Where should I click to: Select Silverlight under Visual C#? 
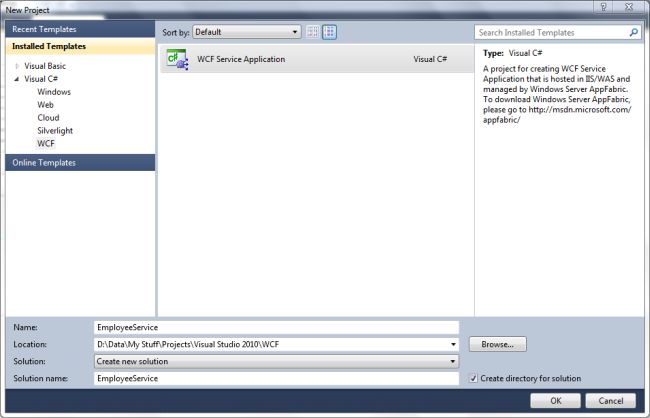55,130
